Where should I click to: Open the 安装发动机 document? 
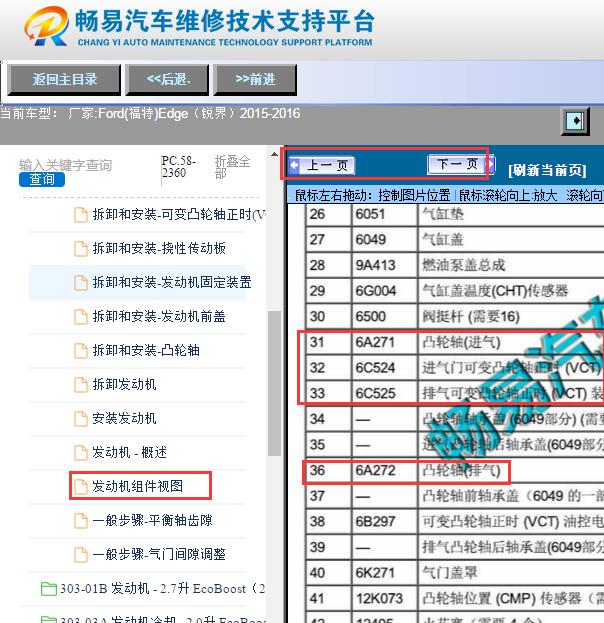124,418
